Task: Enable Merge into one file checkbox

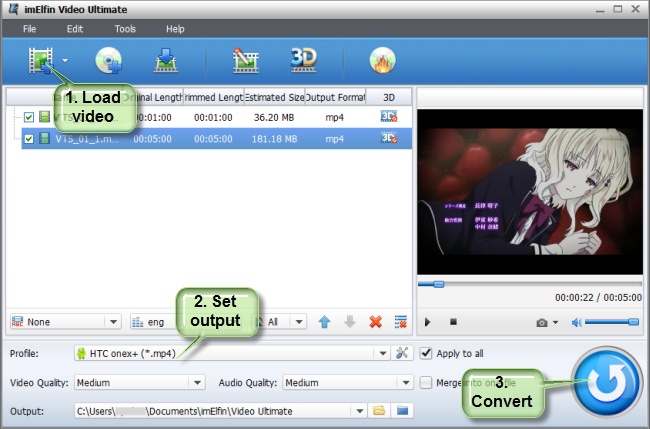Action: 426,382
